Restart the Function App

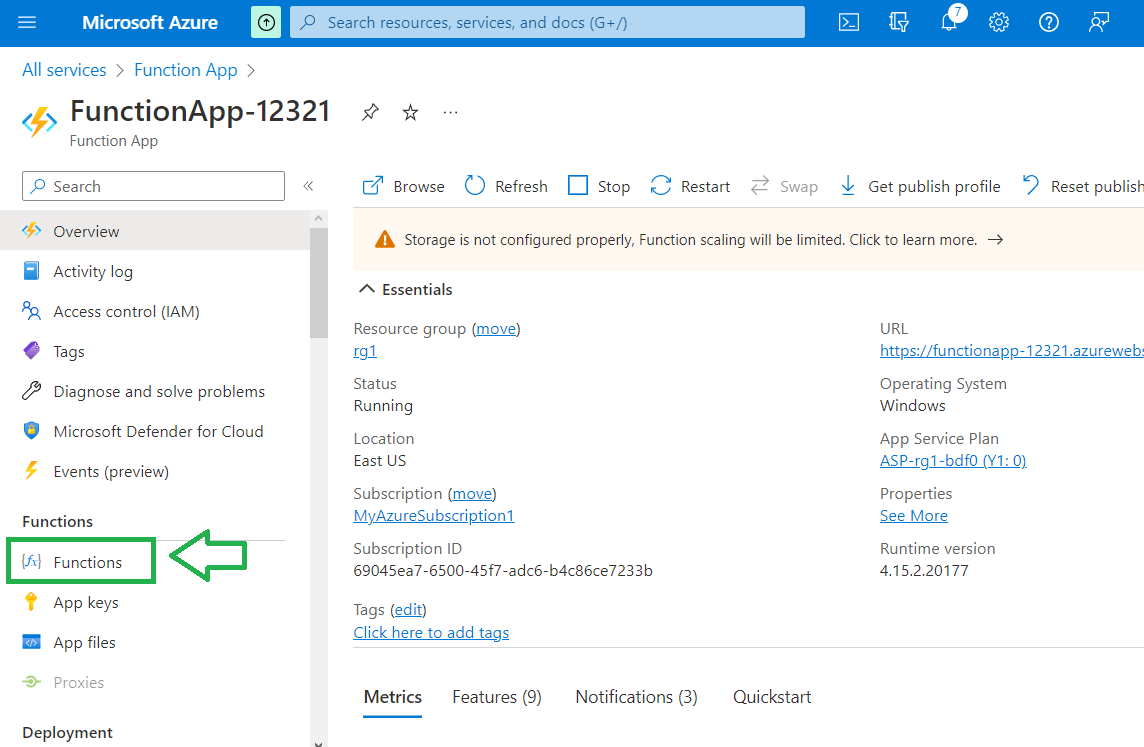[690, 186]
